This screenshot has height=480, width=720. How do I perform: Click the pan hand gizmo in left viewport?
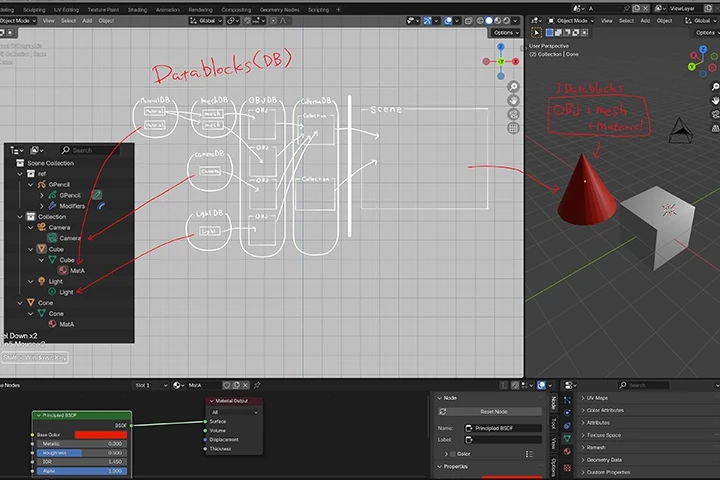513,100
